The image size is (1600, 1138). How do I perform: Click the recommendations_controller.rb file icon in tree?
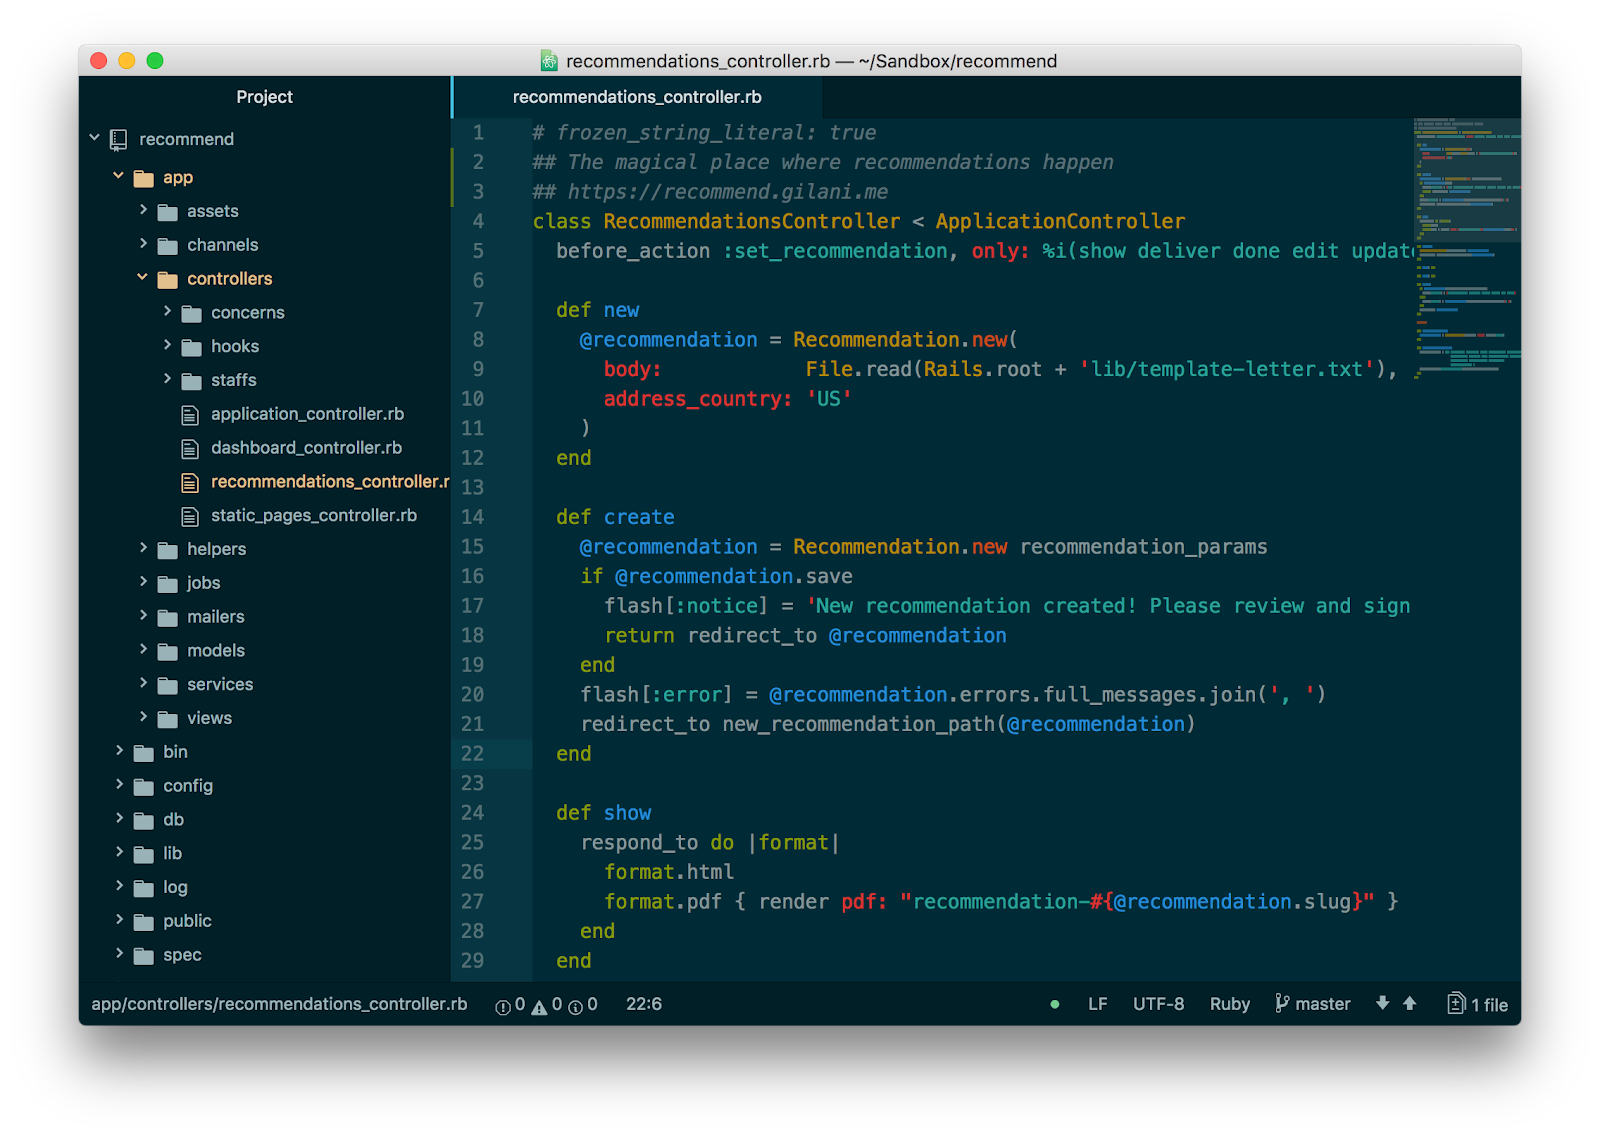(x=190, y=483)
